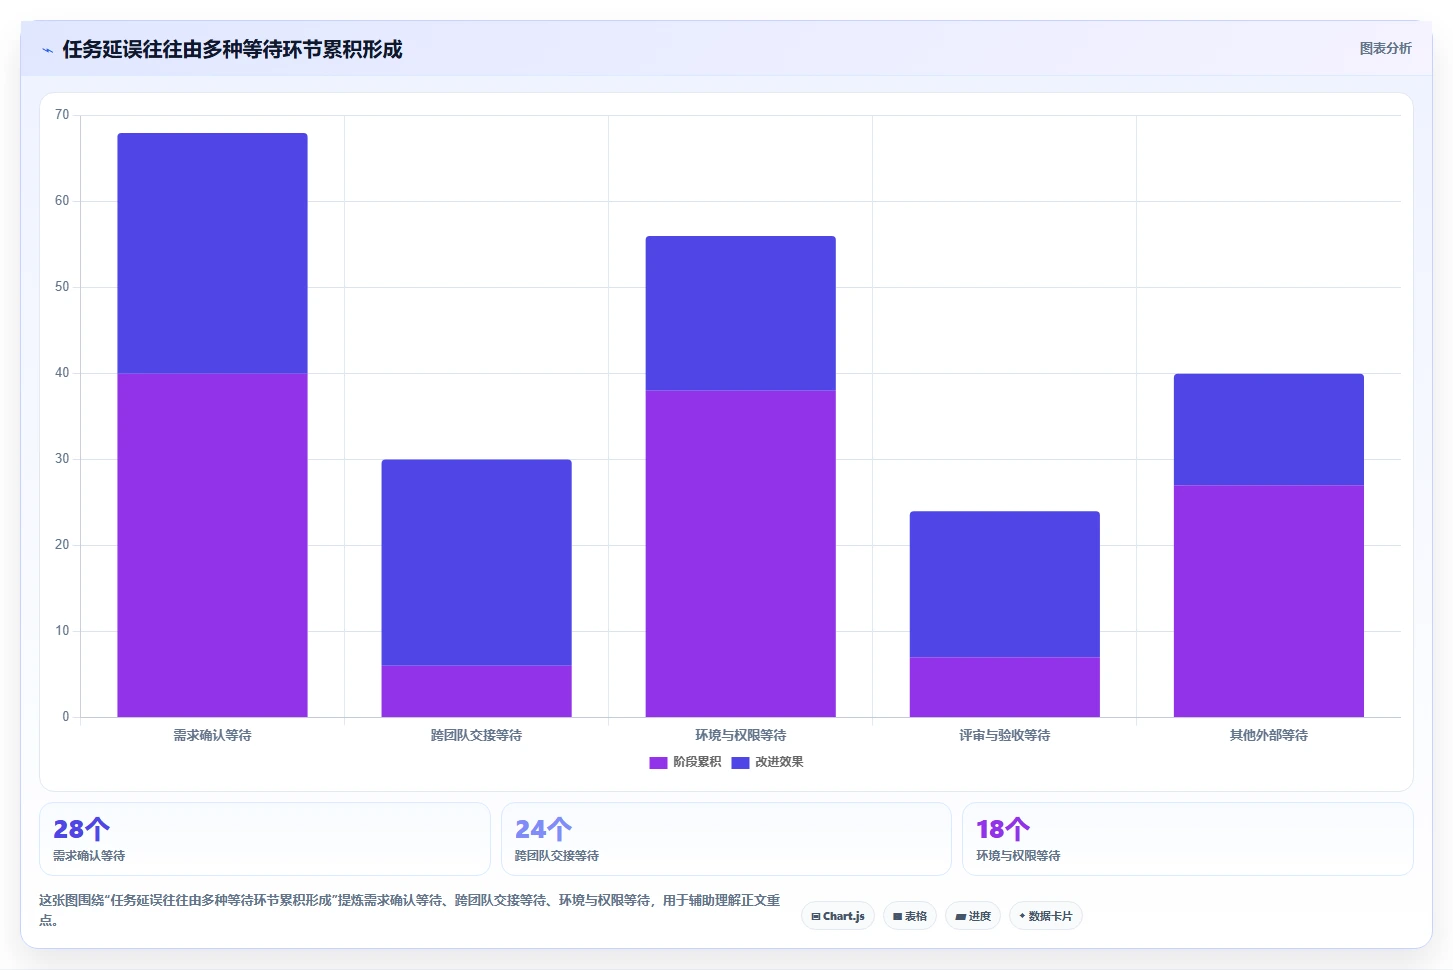Select the Chart.js tag
The height and width of the screenshot is (970, 1453).
pyautogui.click(x=838, y=916)
